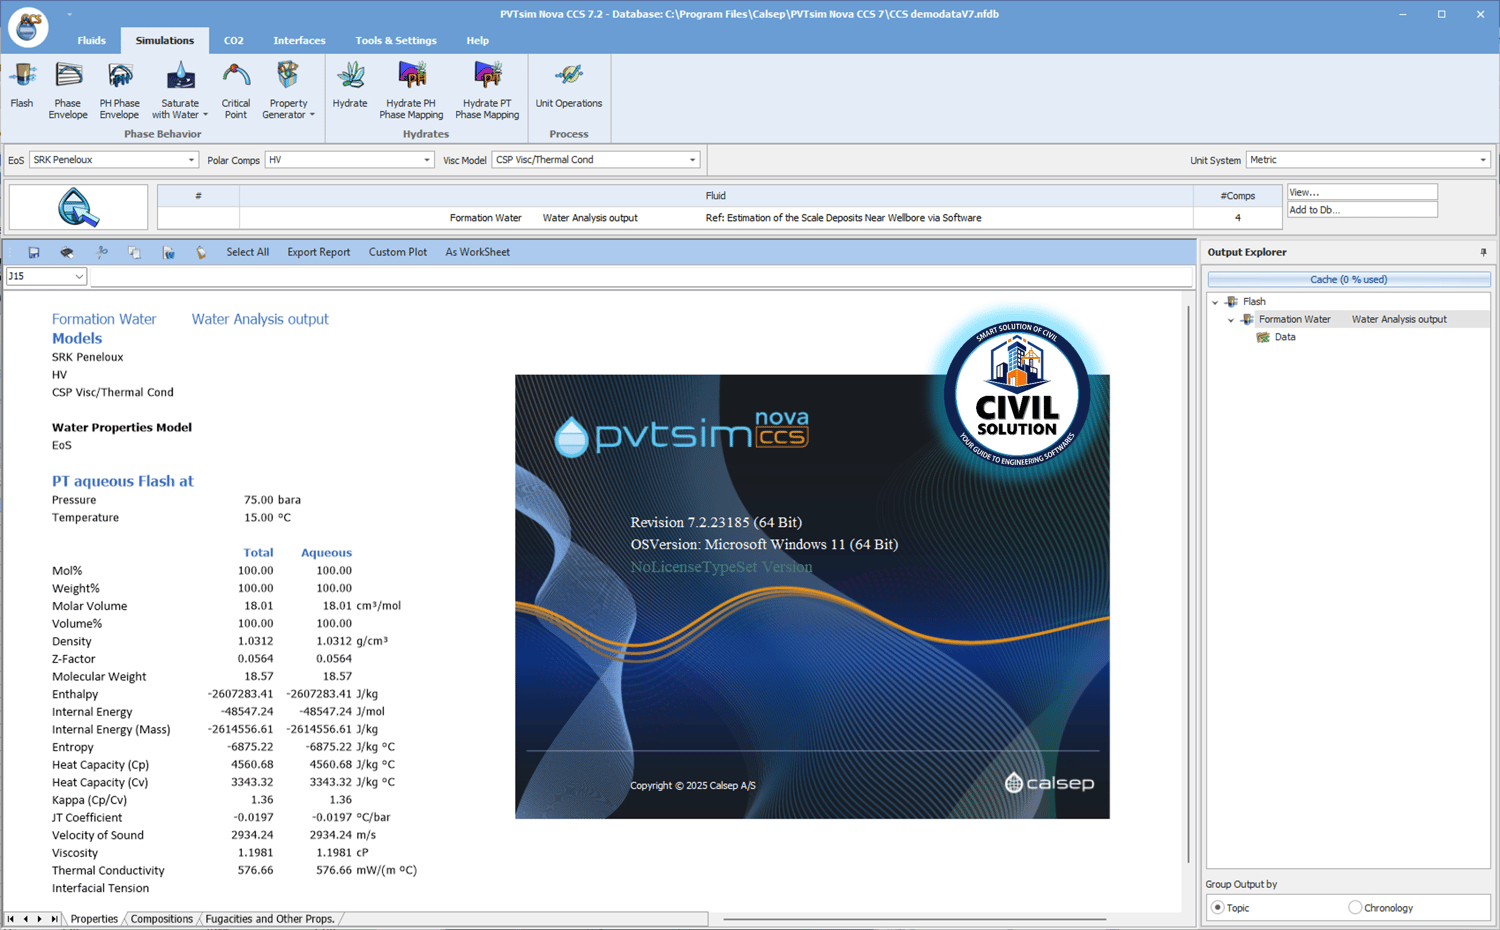Click the Fluid column header
The height and width of the screenshot is (930, 1500).
tap(715, 196)
